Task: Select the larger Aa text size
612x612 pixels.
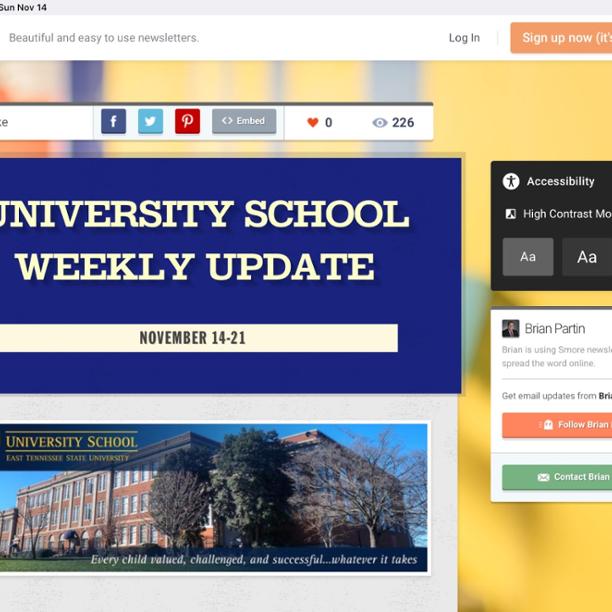Action: [586, 257]
